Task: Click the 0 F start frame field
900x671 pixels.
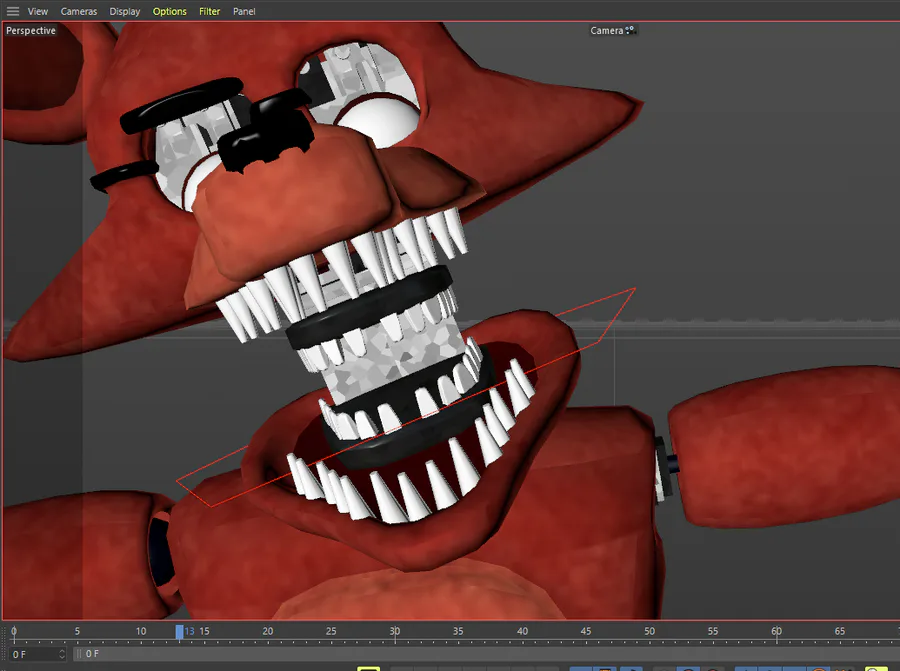Action: click(x=37, y=654)
